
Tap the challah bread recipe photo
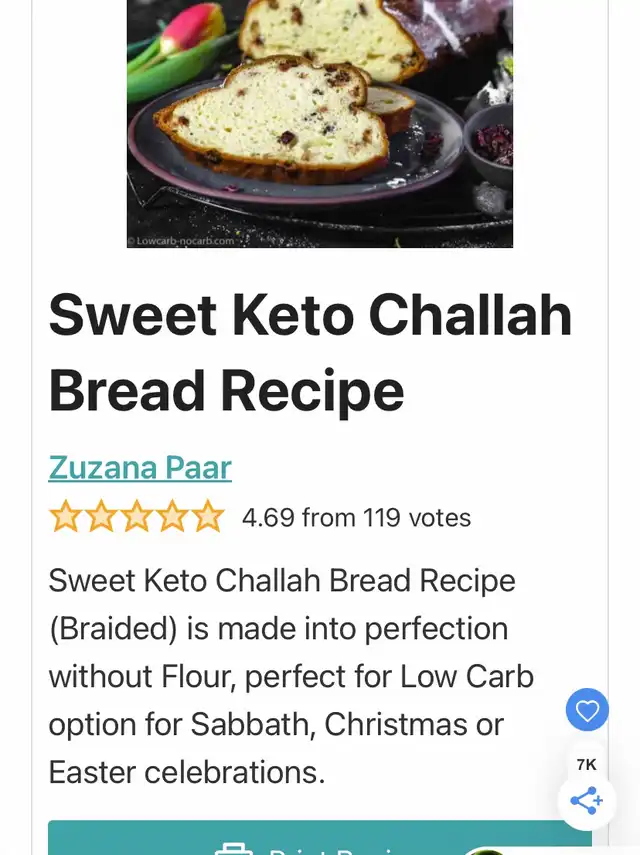coord(320,124)
